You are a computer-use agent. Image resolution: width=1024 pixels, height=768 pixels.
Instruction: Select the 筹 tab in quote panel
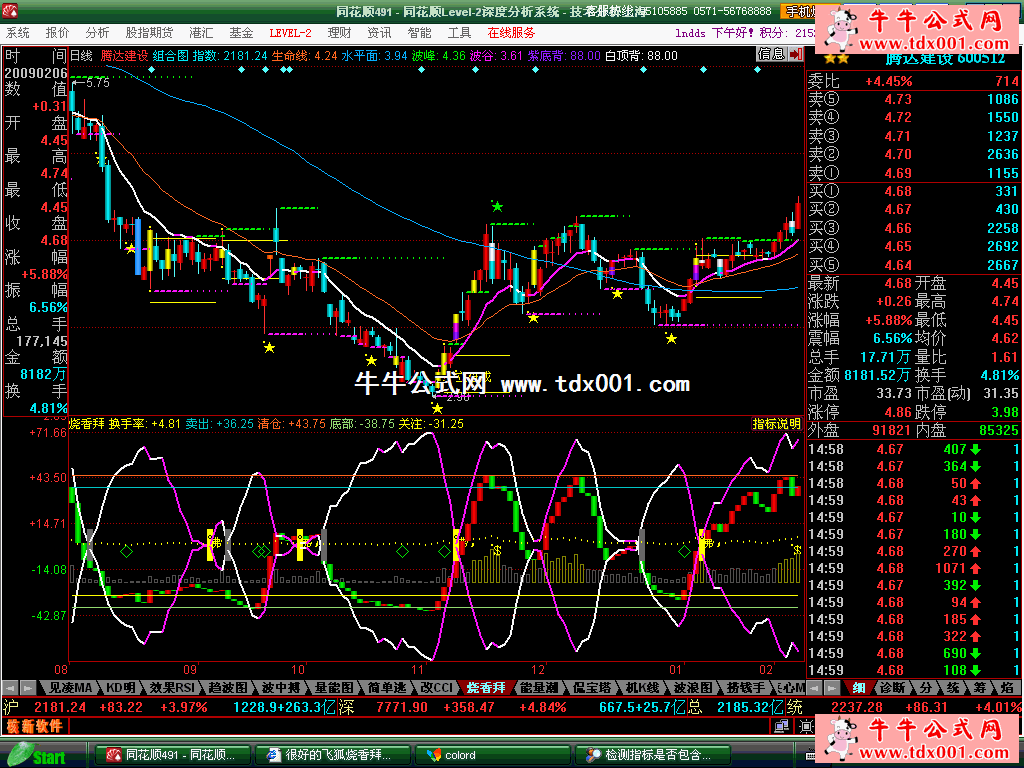pos(981,688)
